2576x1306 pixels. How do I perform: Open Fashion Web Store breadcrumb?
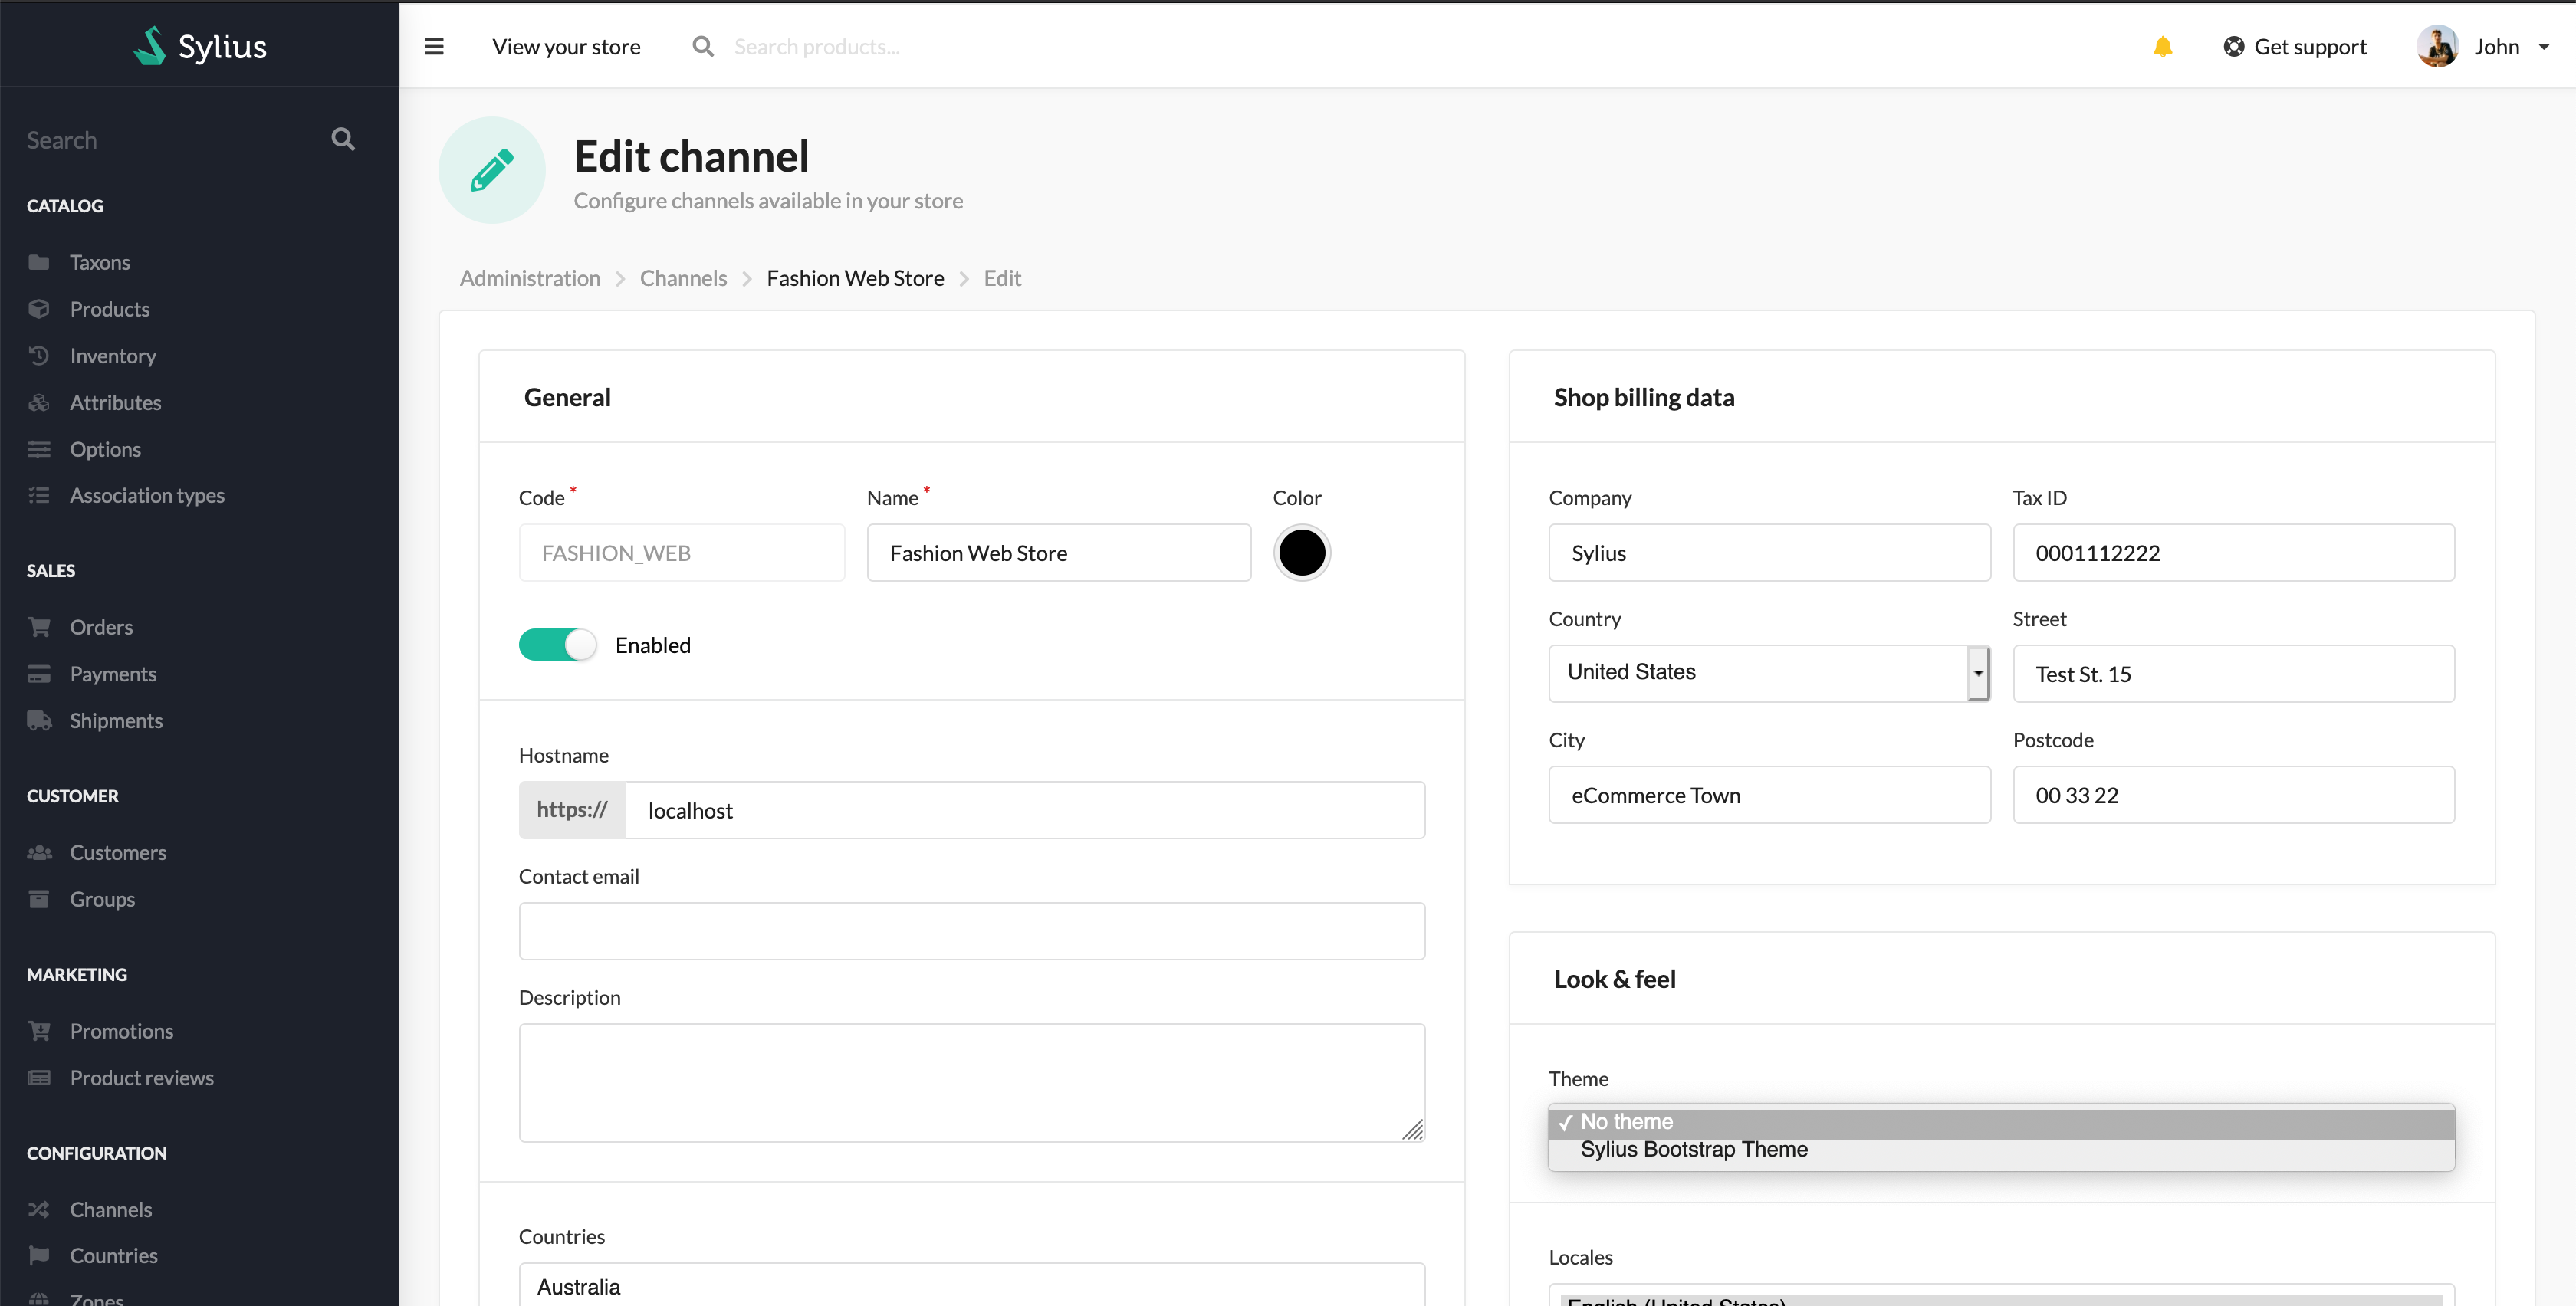point(855,278)
